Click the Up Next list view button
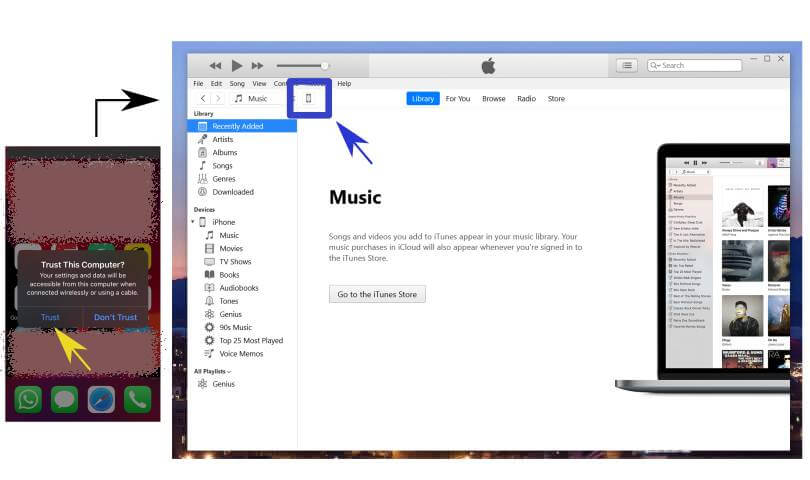Image resolution: width=810 pixels, height=480 pixels. pos(627,66)
